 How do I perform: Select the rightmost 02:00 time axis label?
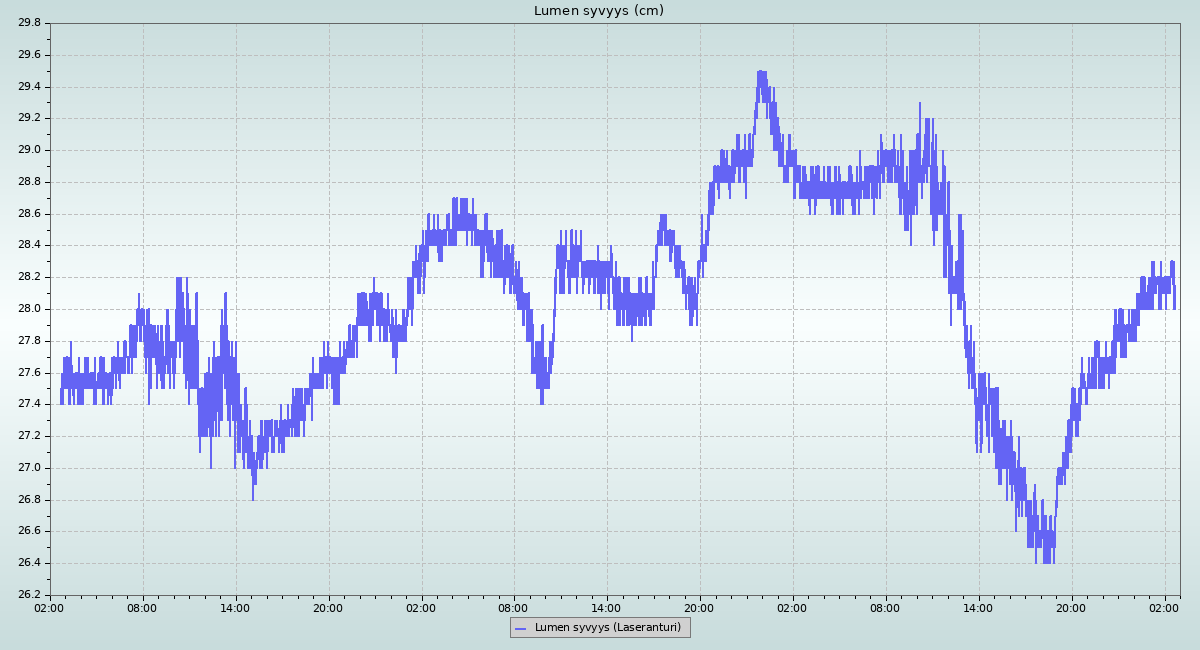point(1165,607)
